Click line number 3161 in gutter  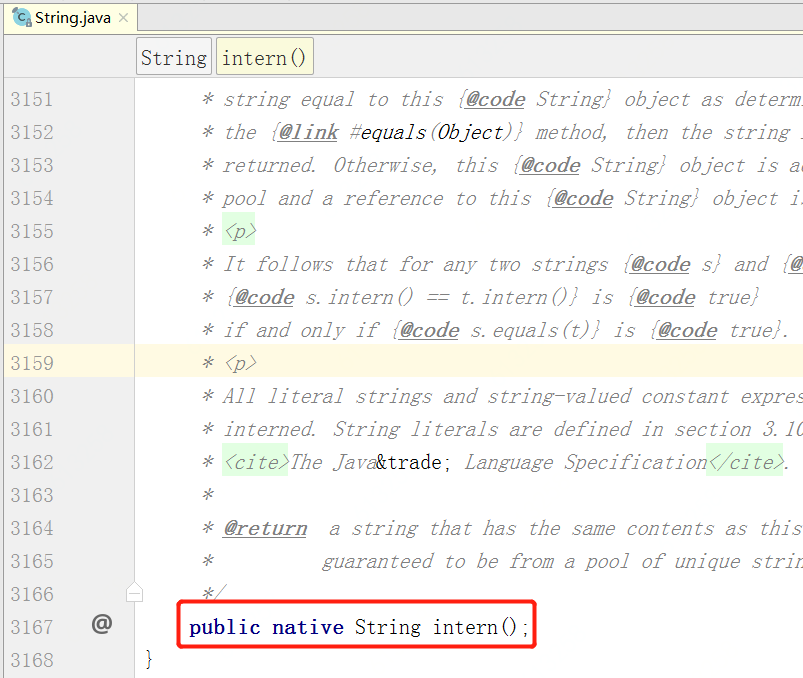point(32,429)
